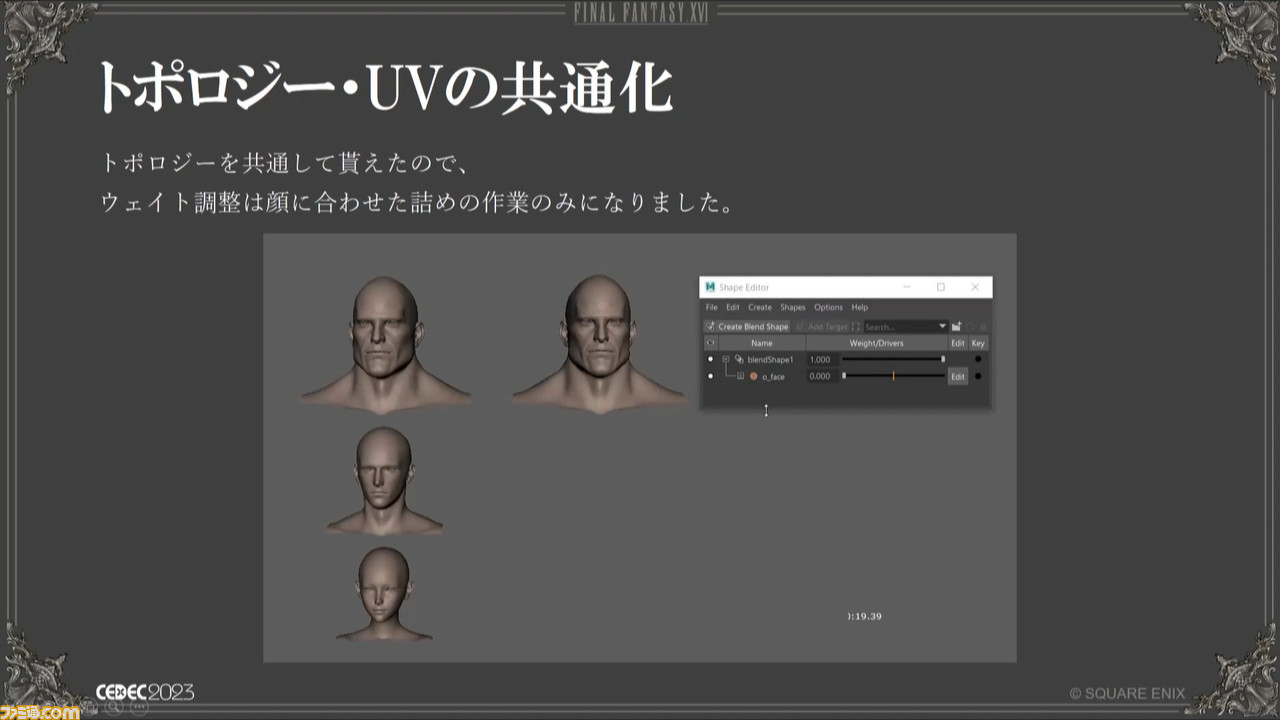Click the Weight/Drivers column header
The width and height of the screenshot is (1280, 720).
click(x=876, y=343)
